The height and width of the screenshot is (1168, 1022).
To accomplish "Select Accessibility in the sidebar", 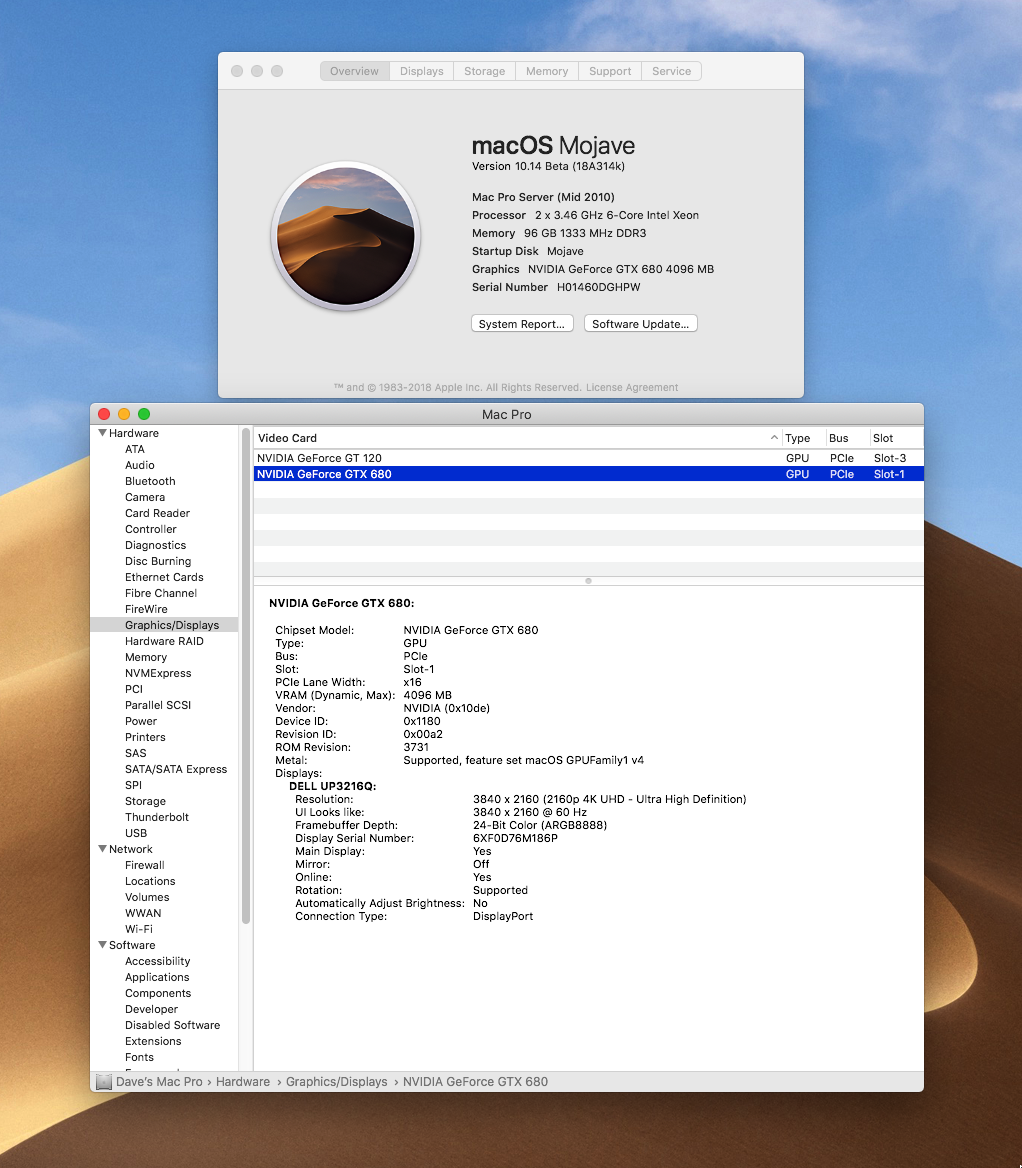I will [x=157, y=961].
